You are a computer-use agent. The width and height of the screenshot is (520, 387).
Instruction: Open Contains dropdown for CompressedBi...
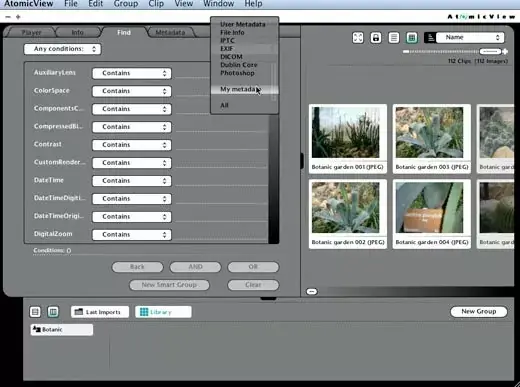132,127
